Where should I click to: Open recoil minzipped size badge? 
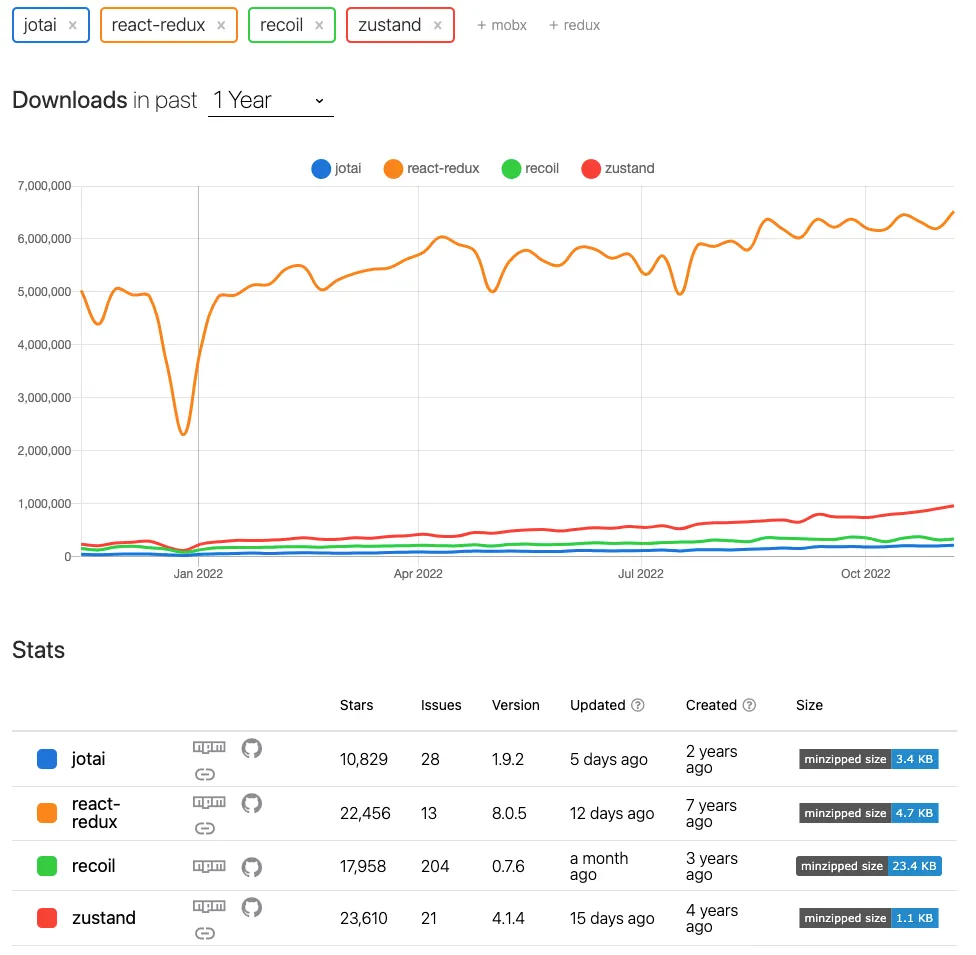868,866
